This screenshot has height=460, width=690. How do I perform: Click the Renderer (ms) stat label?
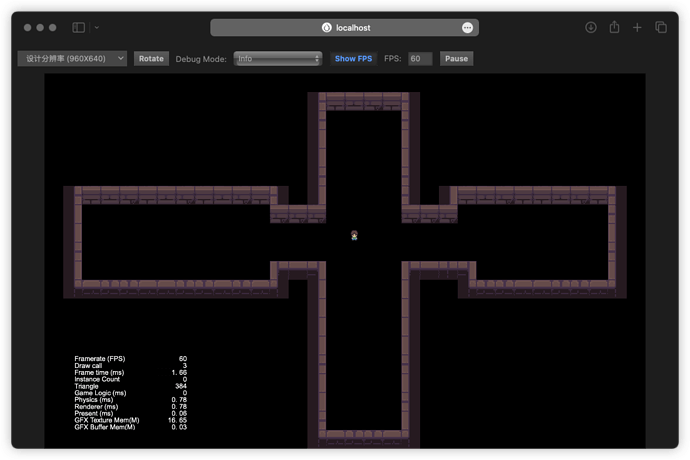click(96, 406)
